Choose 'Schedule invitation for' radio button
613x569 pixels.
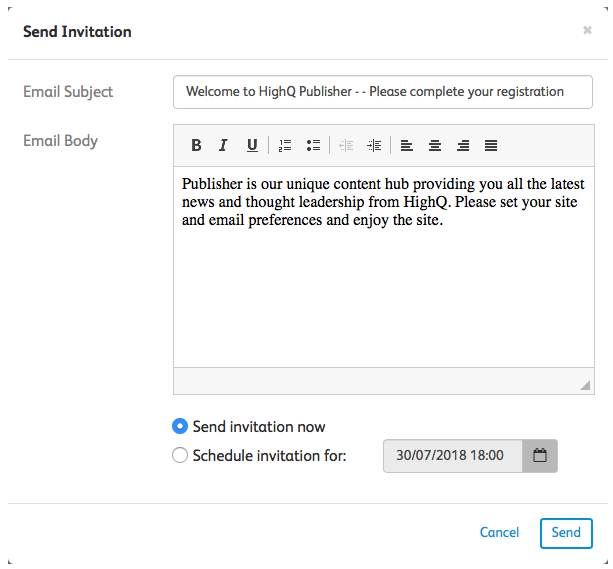180,456
